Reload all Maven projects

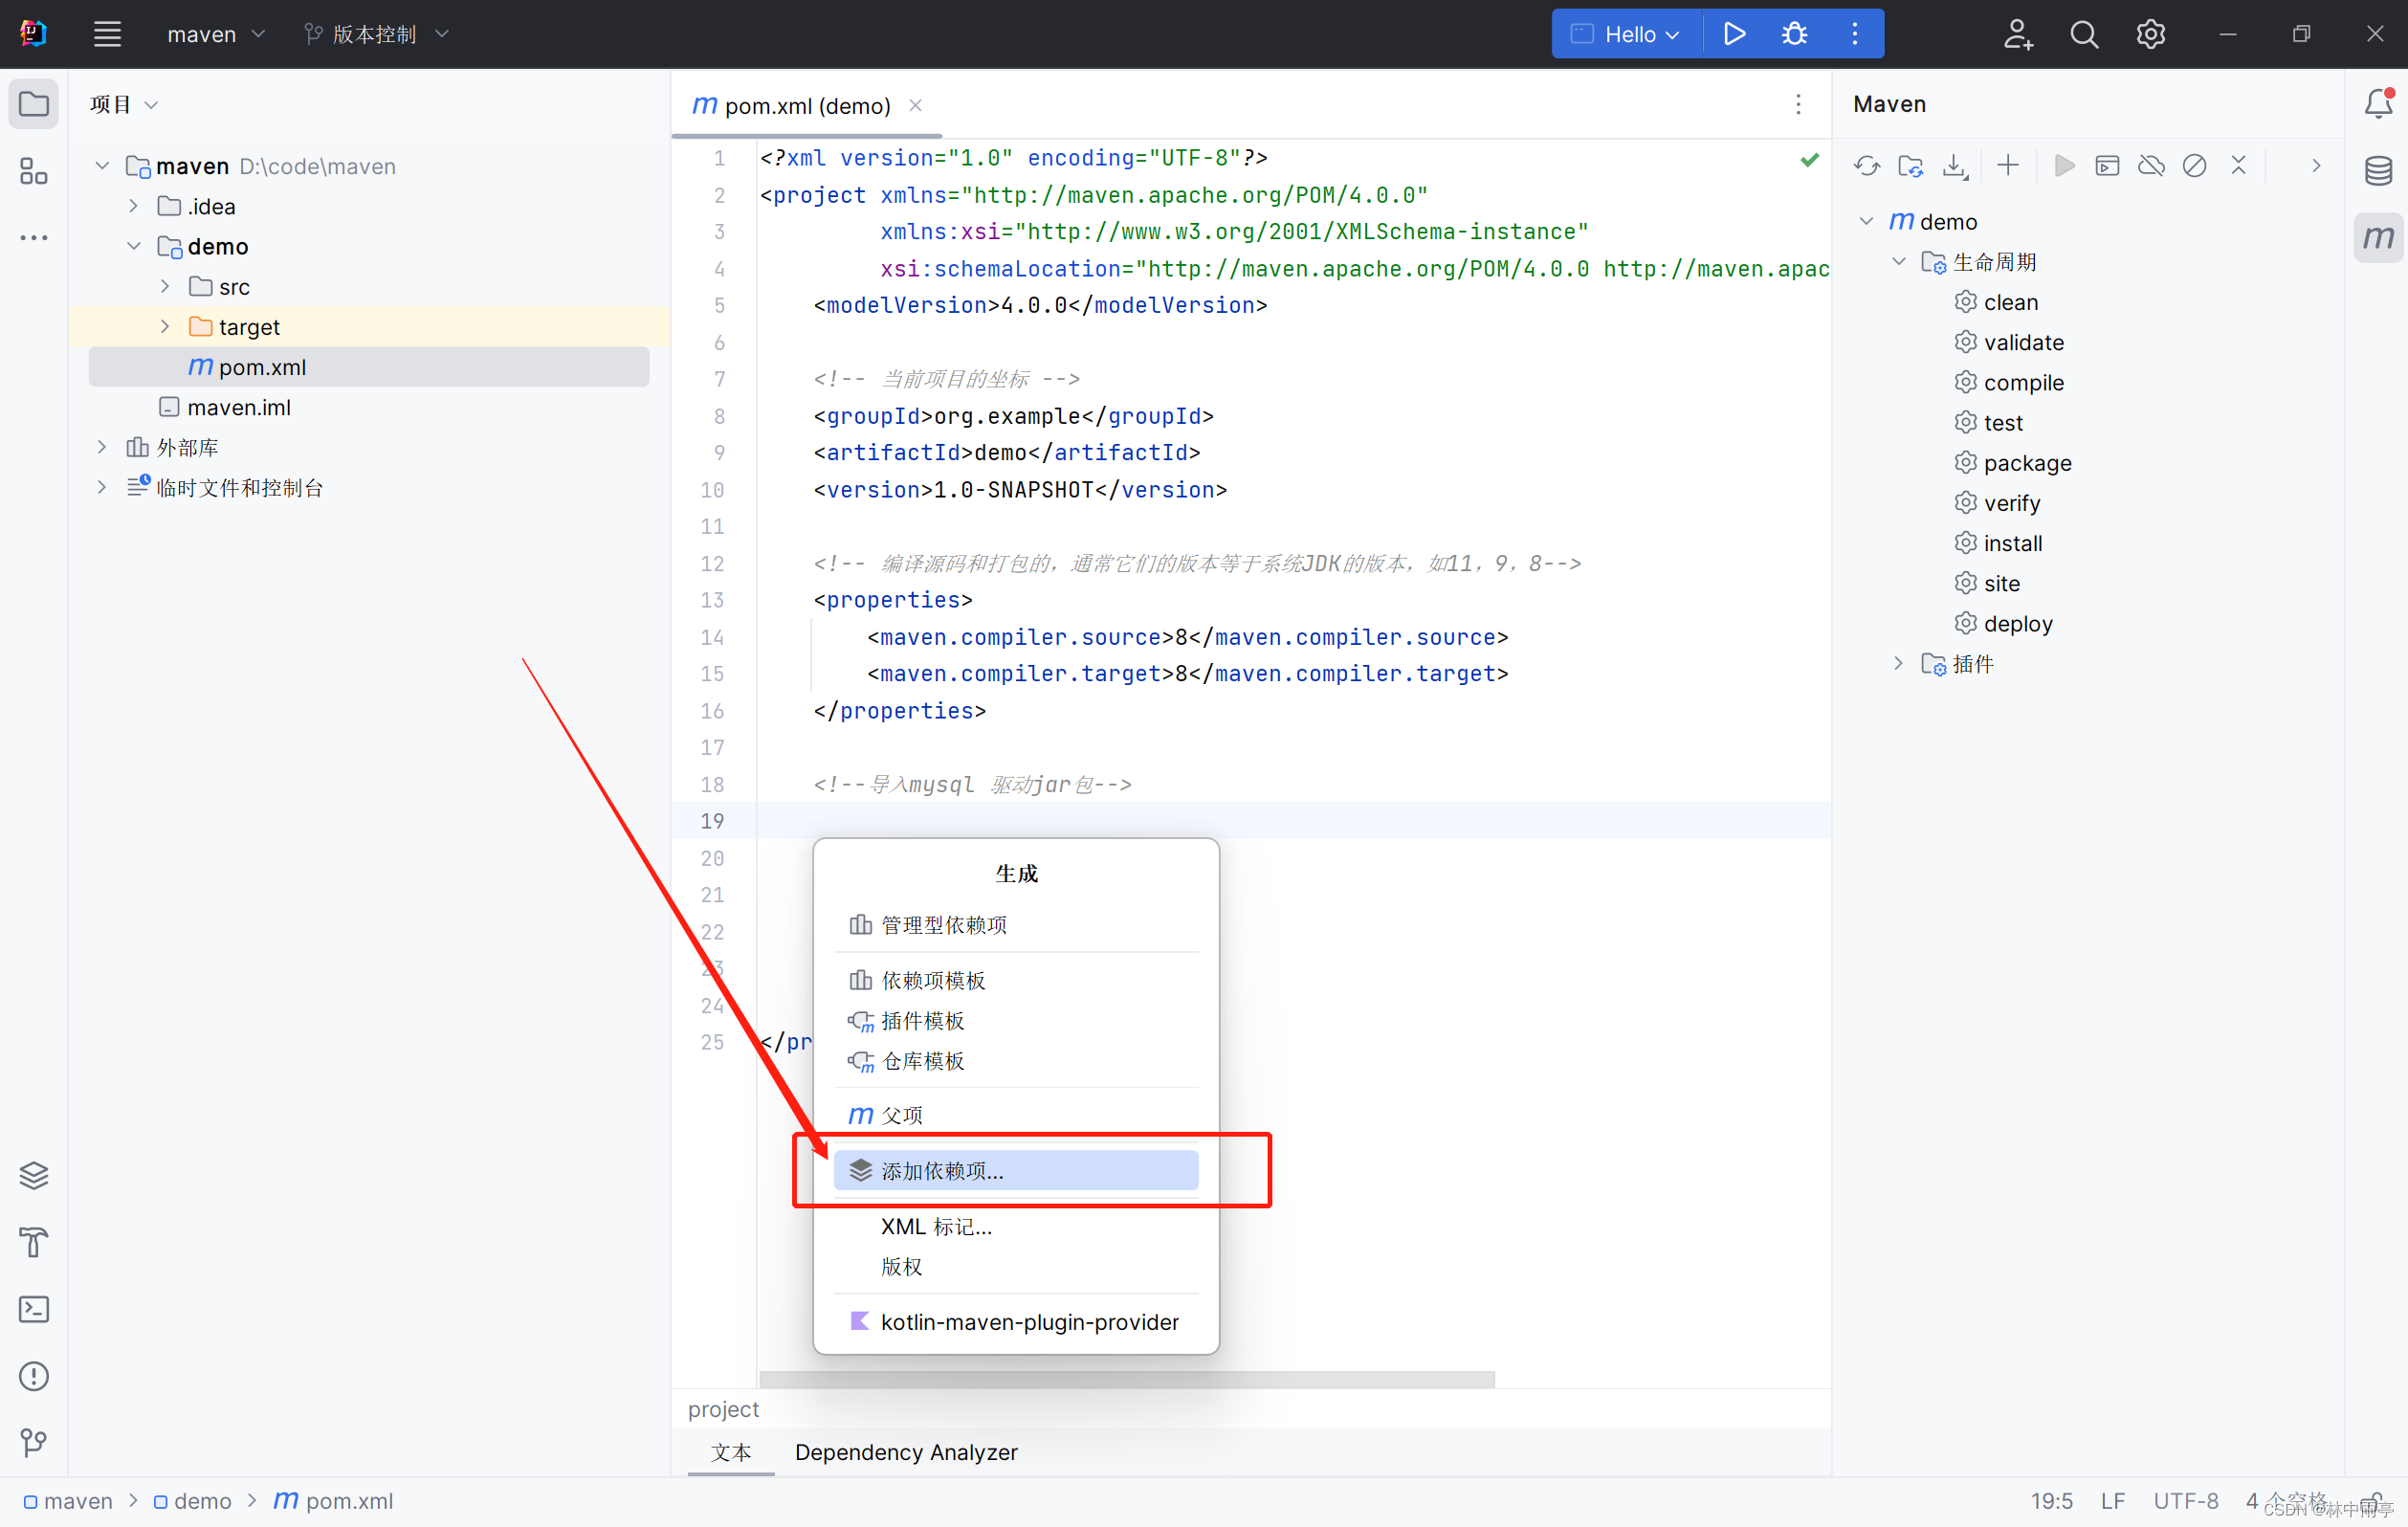1866,166
